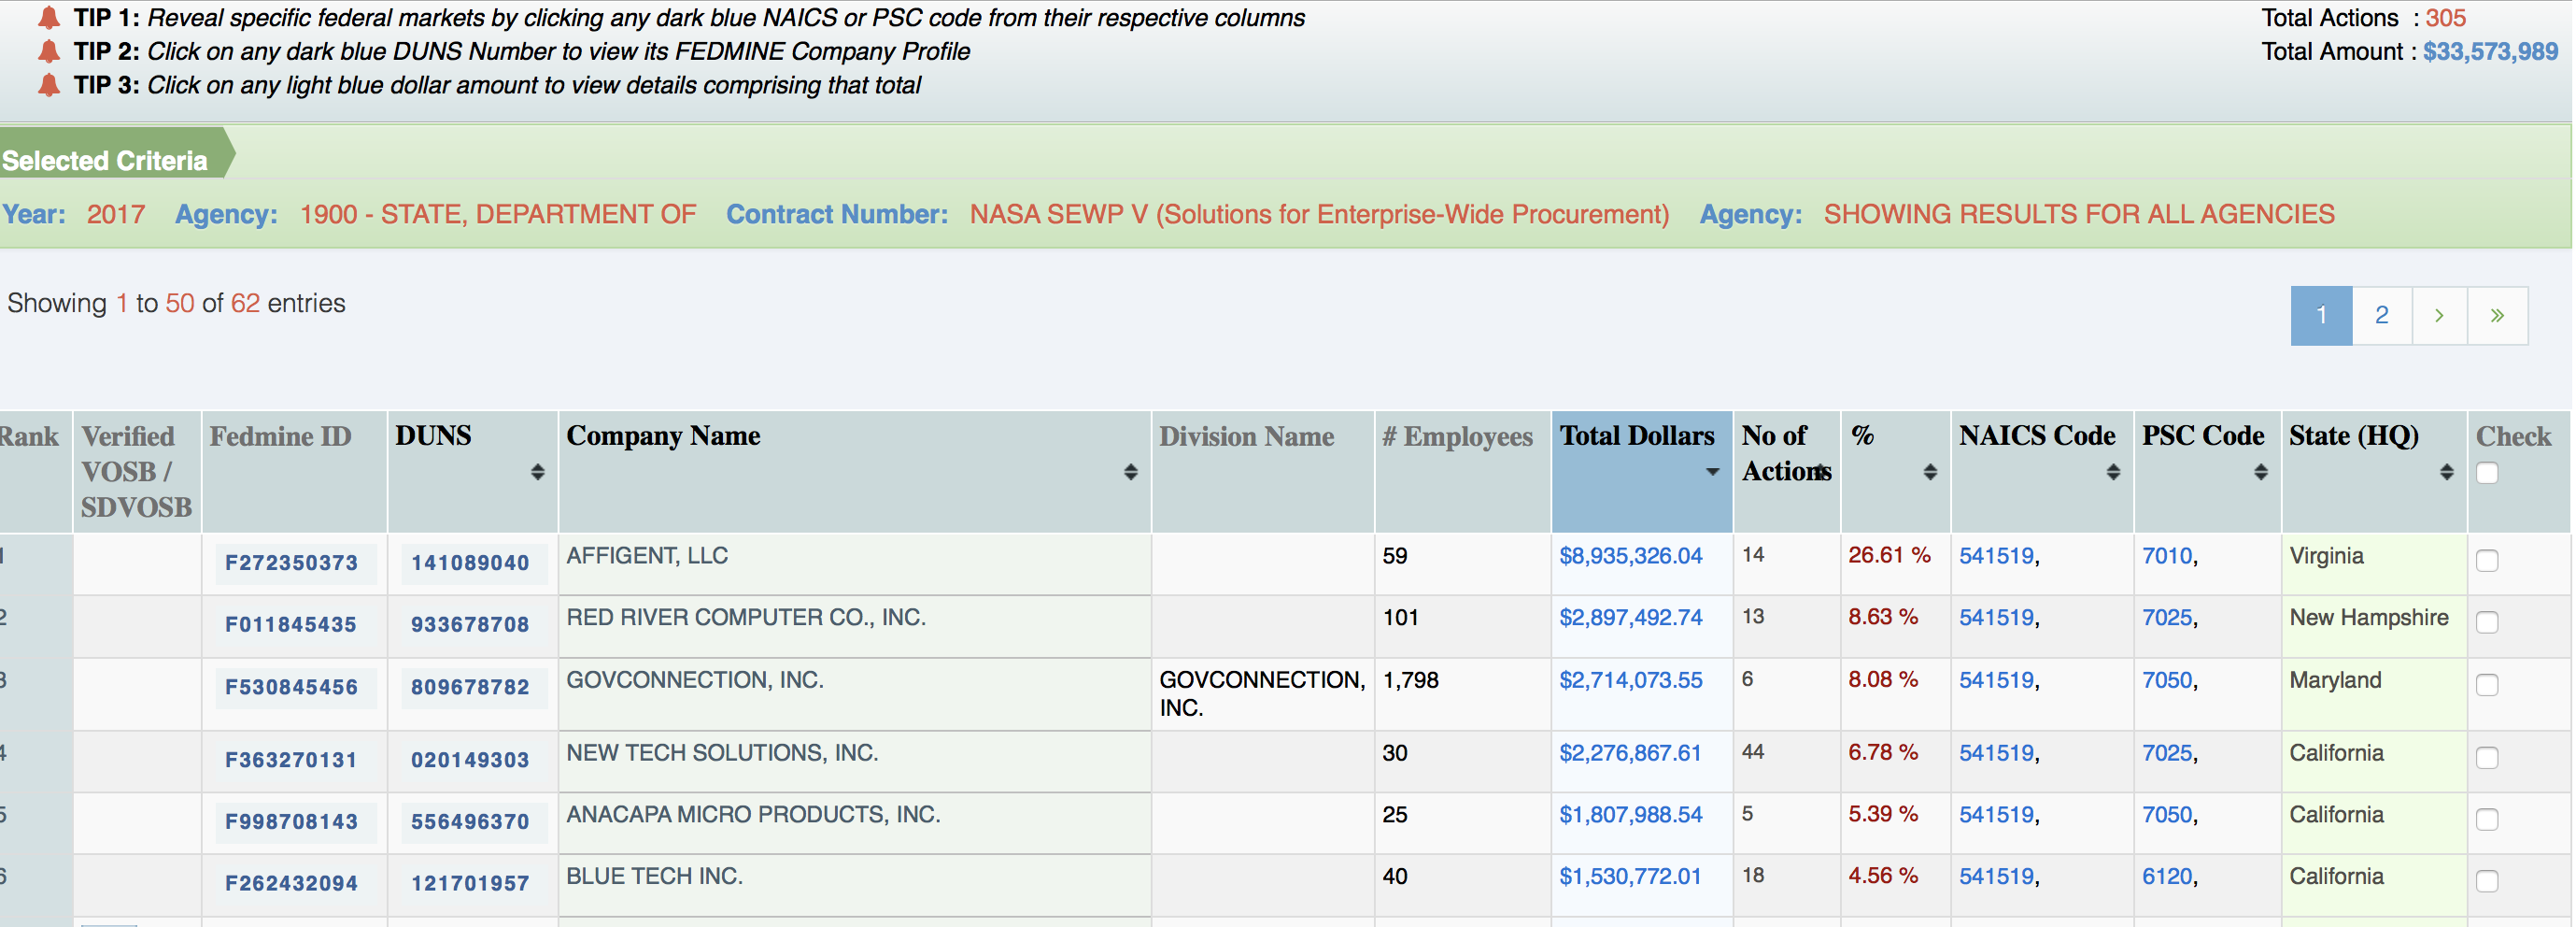Check the RED RIVER COMPUTER row checkbox
The height and width of the screenshot is (927, 2576).
[2487, 622]
